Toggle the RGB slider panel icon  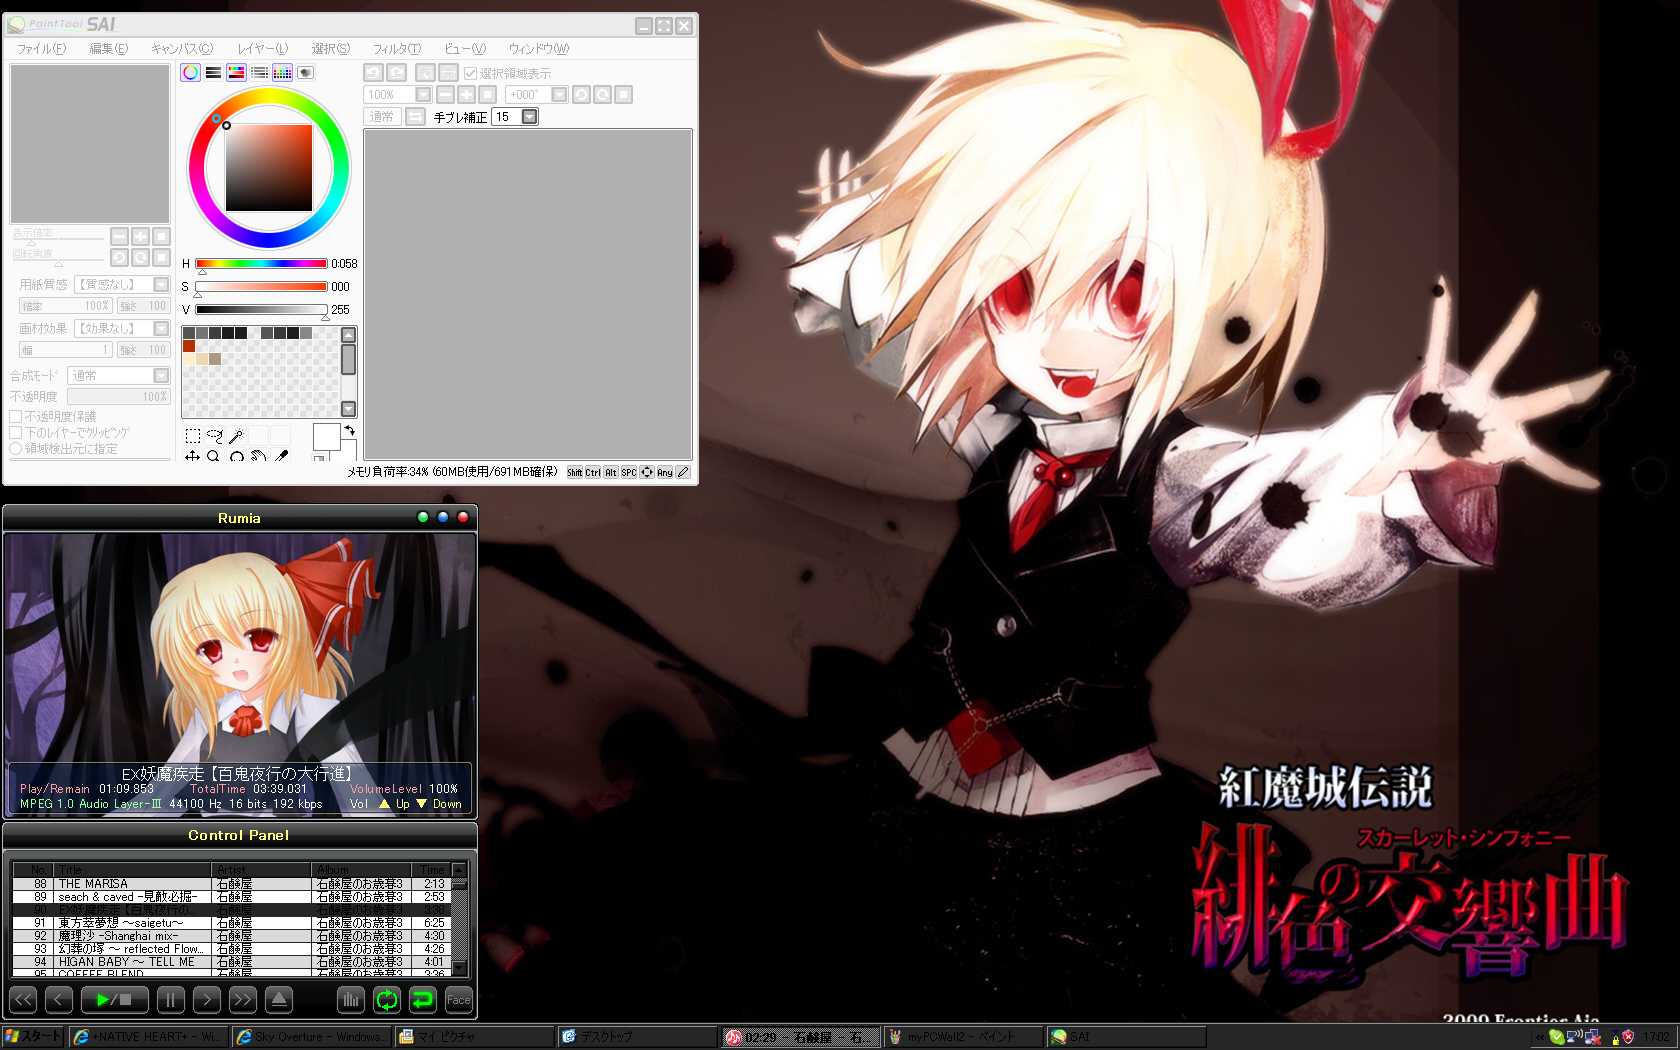[x=213, y=73]
